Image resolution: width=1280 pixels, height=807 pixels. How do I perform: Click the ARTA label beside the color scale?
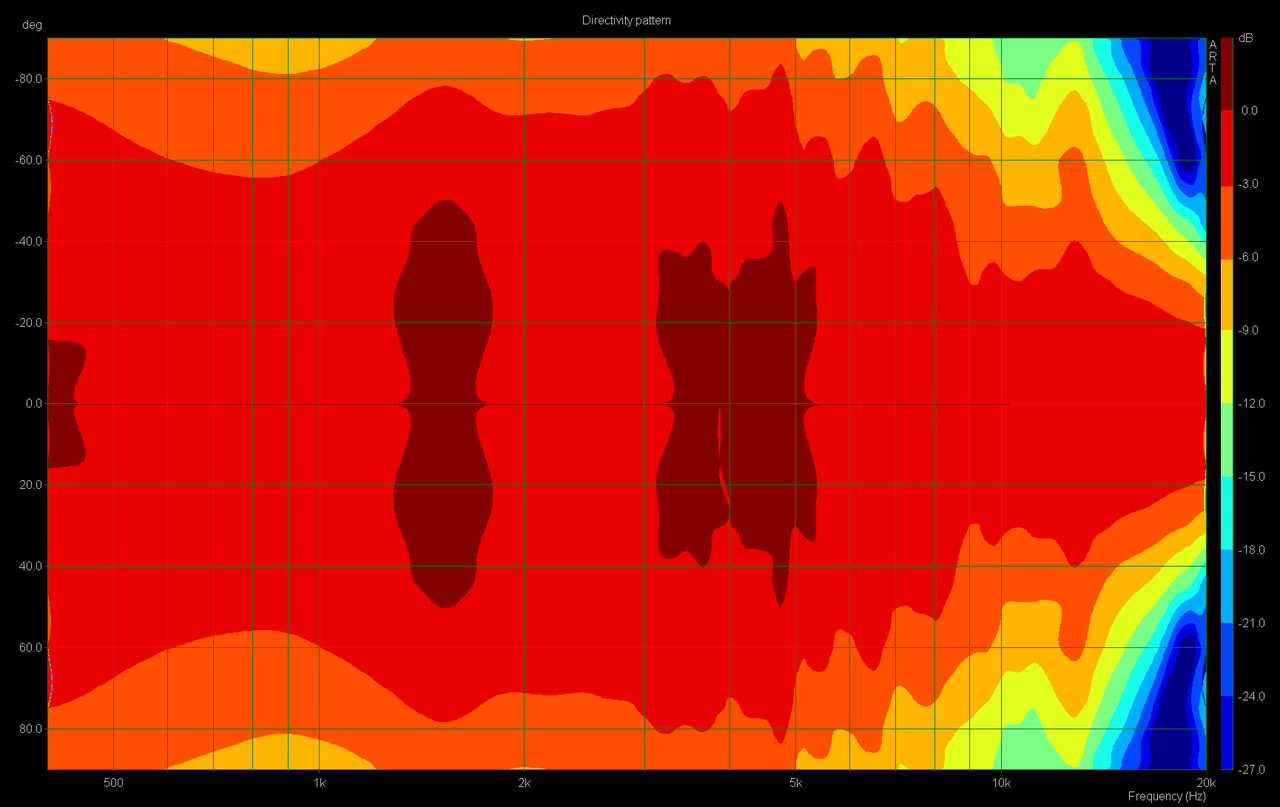pos(1213,62)
